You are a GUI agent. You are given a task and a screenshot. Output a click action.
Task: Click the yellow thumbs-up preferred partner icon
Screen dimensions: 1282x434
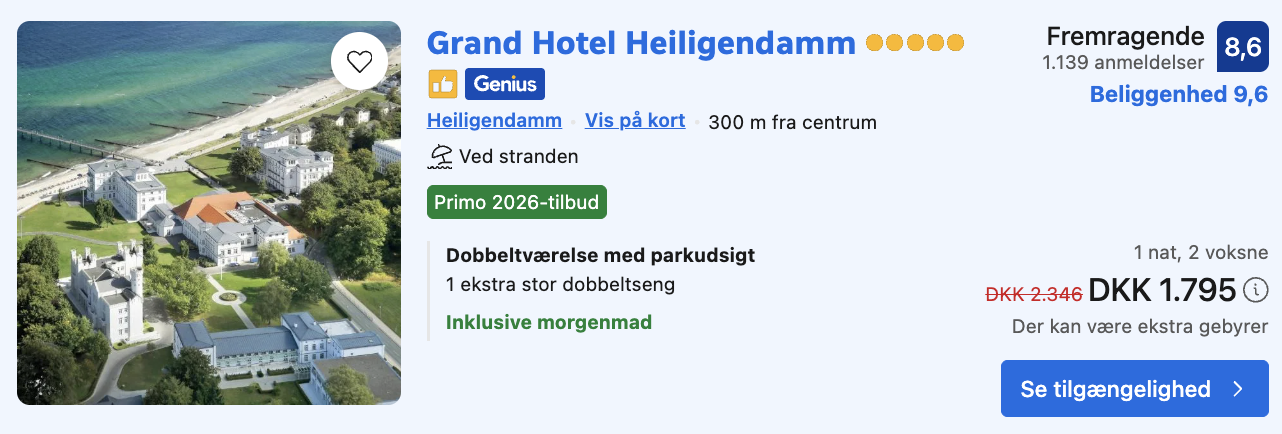pos(442,84)
